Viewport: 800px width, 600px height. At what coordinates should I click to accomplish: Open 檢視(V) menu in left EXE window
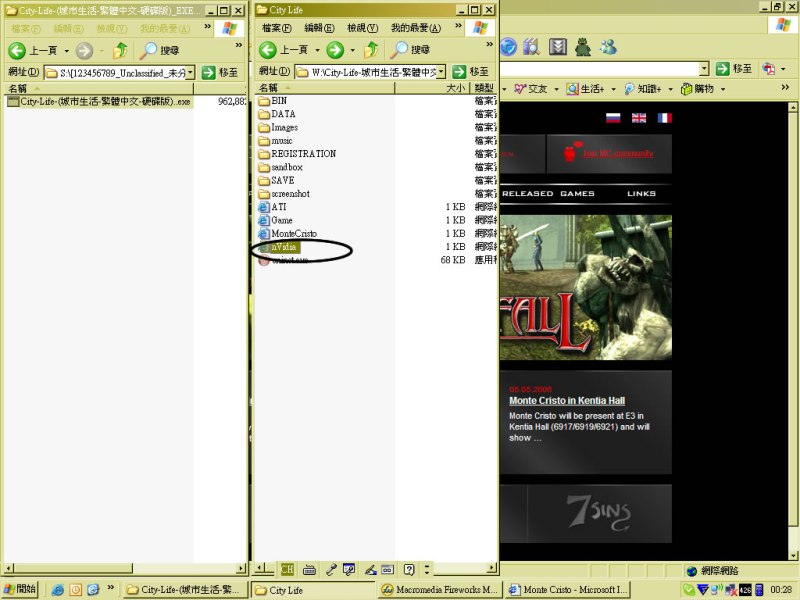tap(111, 29)
